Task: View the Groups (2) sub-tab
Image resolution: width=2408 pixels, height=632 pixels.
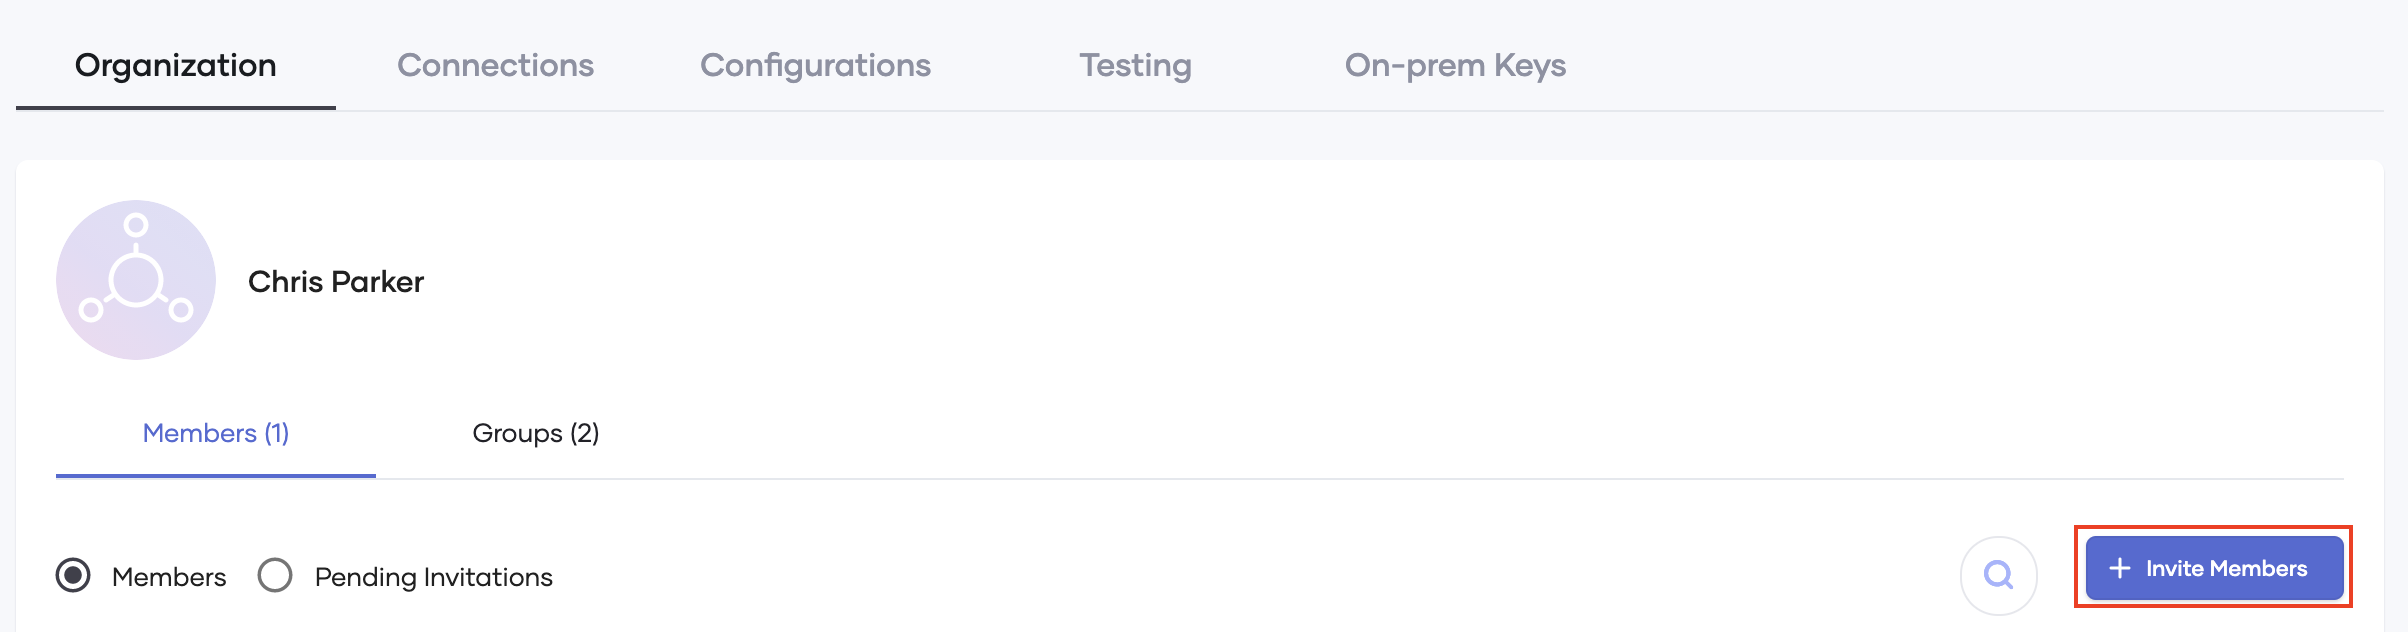Action: pyautogui.click(x=536, y=433)
